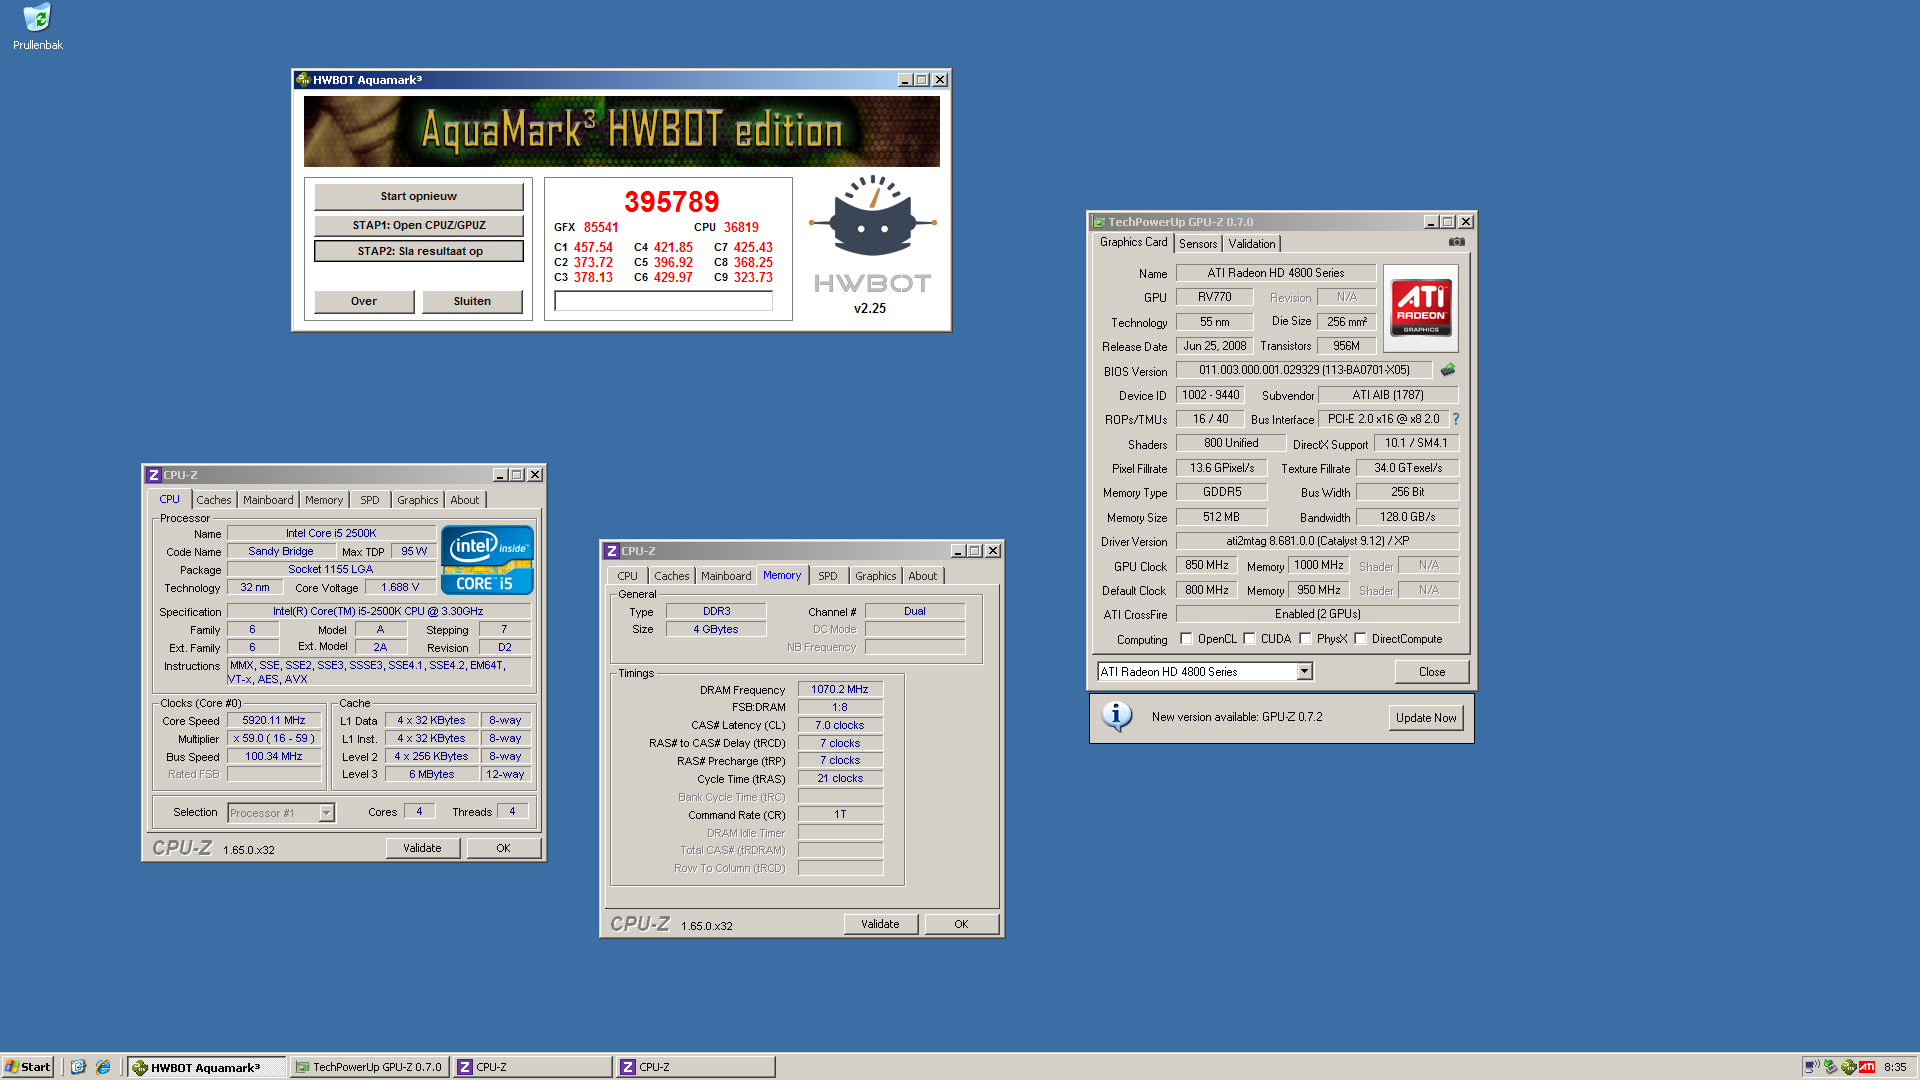Click the Bus Interface question mark in GPU-Z
The image size is (1920, 1080).
(x=1456, y=419)
